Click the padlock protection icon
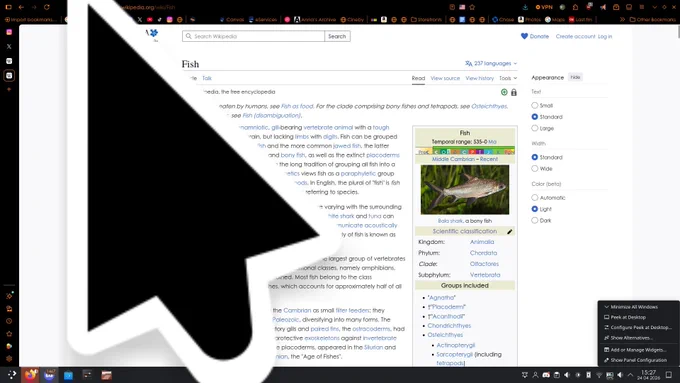 [514, 92]
